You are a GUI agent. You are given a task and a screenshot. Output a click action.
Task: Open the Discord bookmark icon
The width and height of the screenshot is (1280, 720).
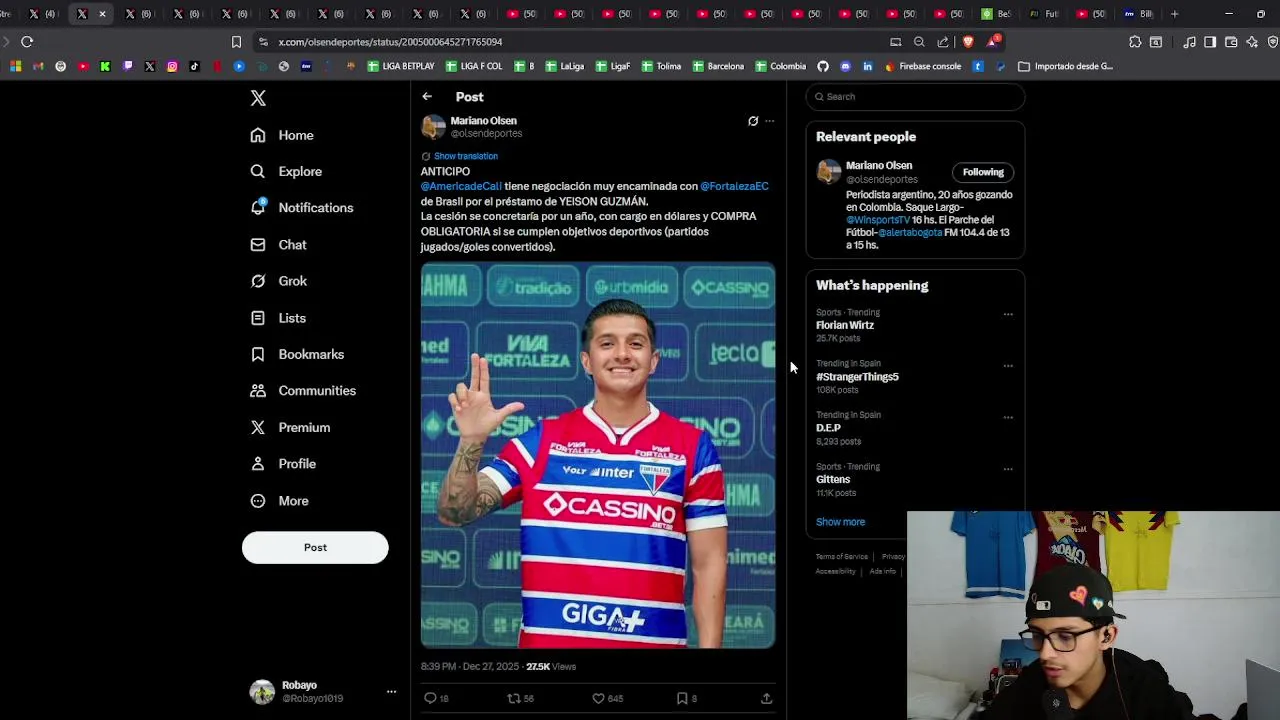coord(845,66)
